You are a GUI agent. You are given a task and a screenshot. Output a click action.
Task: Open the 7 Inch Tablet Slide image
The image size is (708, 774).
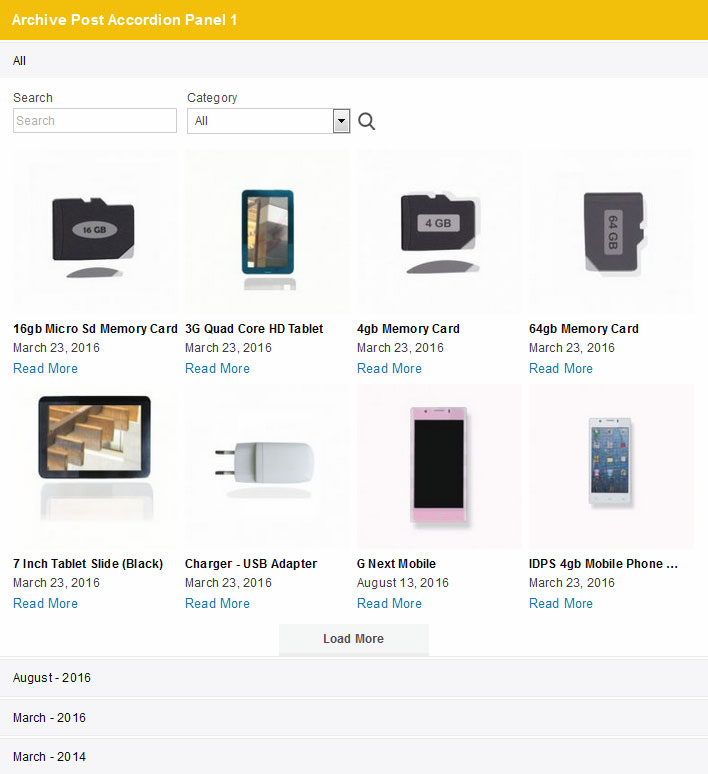click(x=95, y=466)
